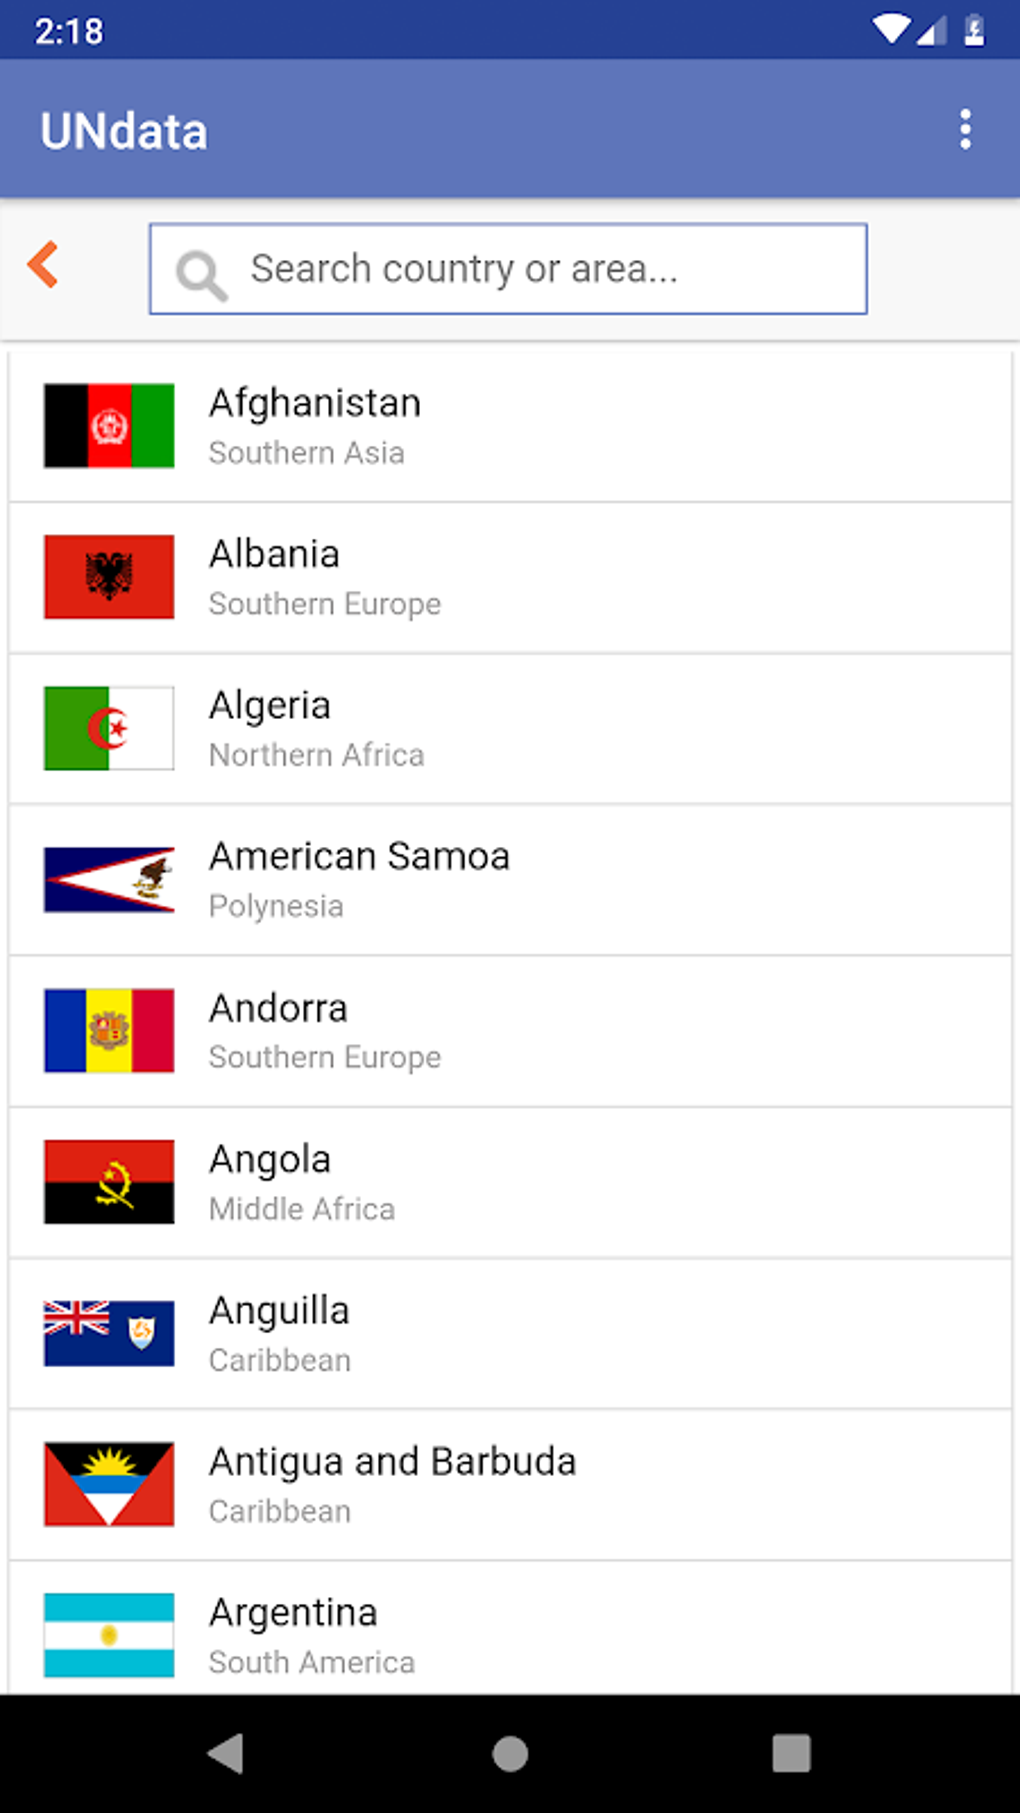Tap the Algeria flag icon
This screenshot has height=1813, width=1020.
(109, 728)
